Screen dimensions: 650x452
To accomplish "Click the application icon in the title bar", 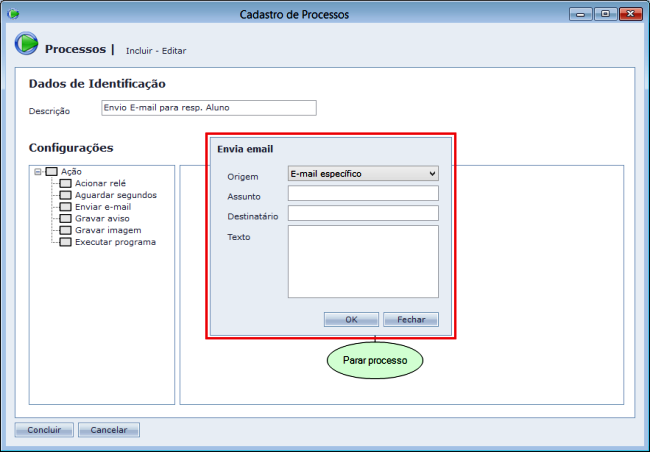I will [13, 14].
